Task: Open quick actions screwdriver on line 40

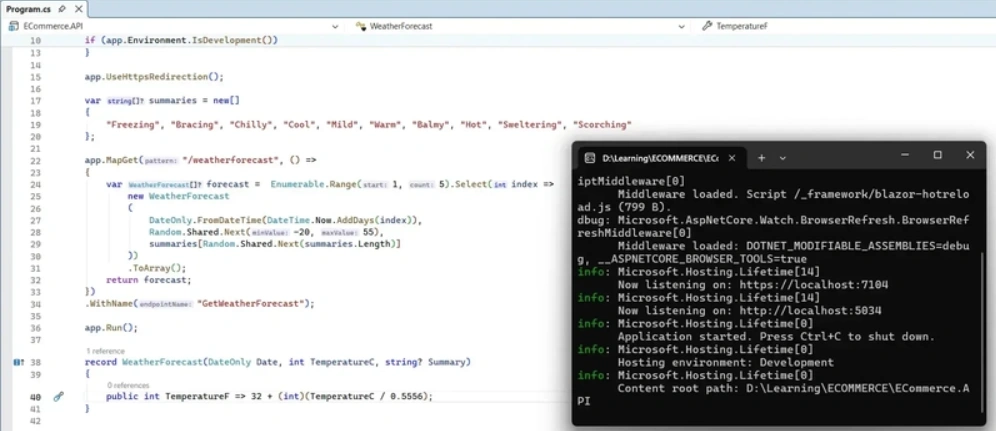Action: [58, 397]
